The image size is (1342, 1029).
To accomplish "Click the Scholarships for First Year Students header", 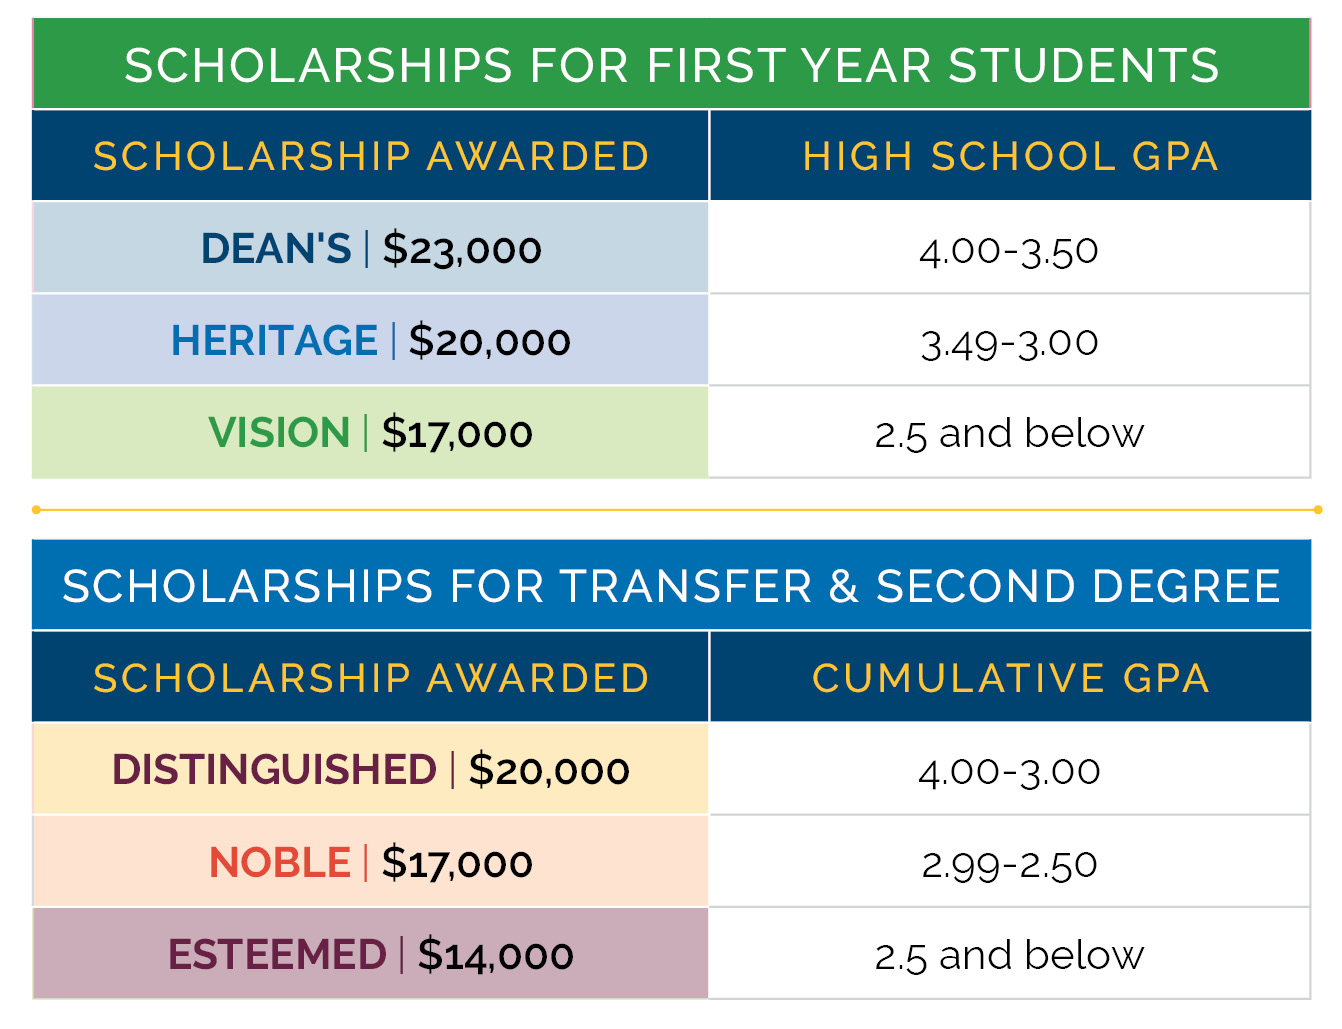I will tap(671, 66).
